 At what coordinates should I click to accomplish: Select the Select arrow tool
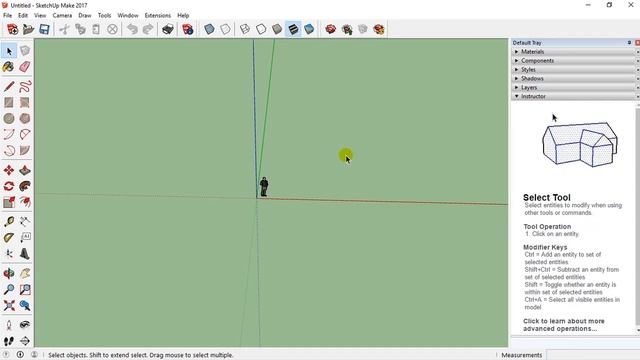(9, 51)
